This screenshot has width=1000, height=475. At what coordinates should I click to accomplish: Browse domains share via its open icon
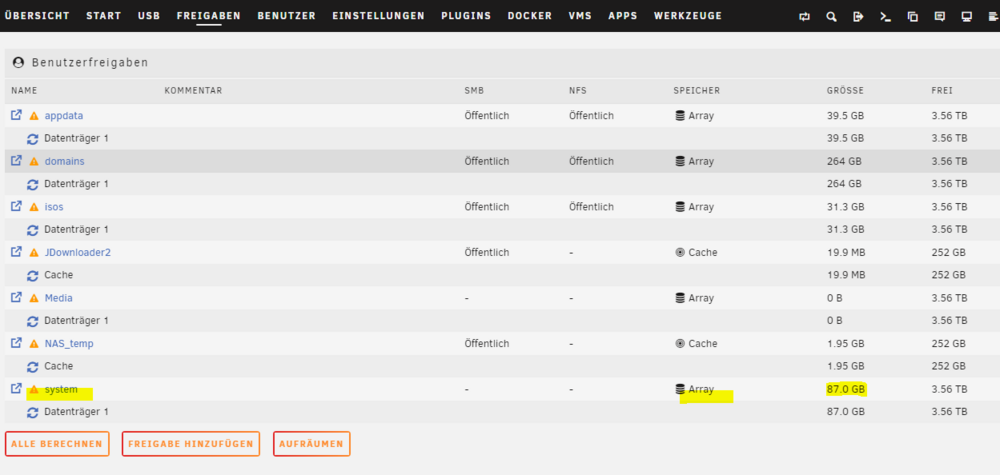click(x=17, y=161)
